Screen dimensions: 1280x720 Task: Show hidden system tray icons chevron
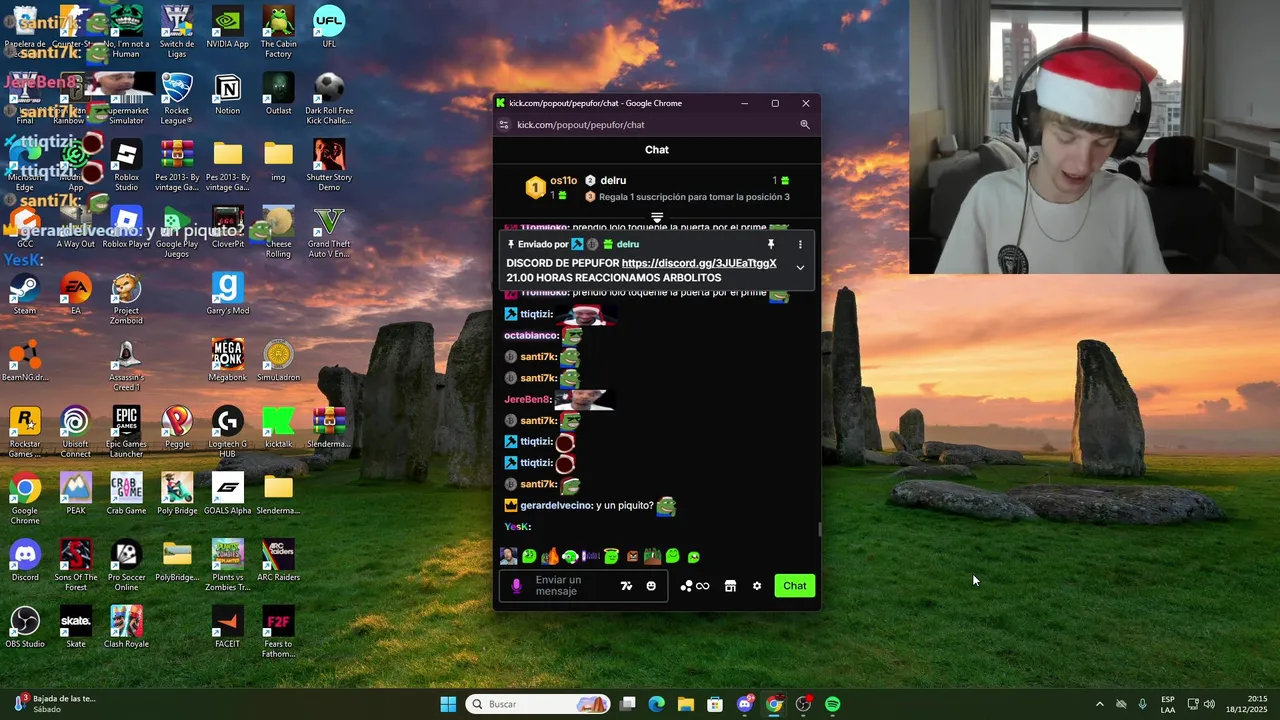1099,704
